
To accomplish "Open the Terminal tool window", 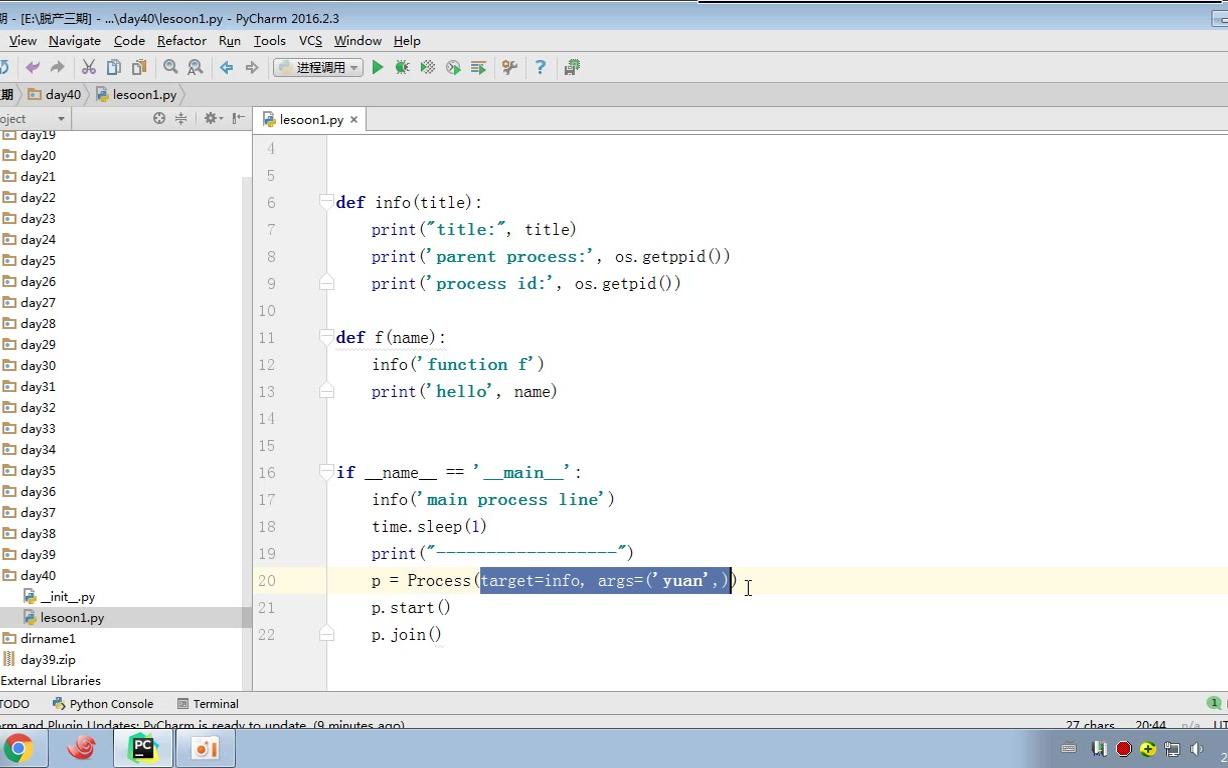I will pos(208,703).
